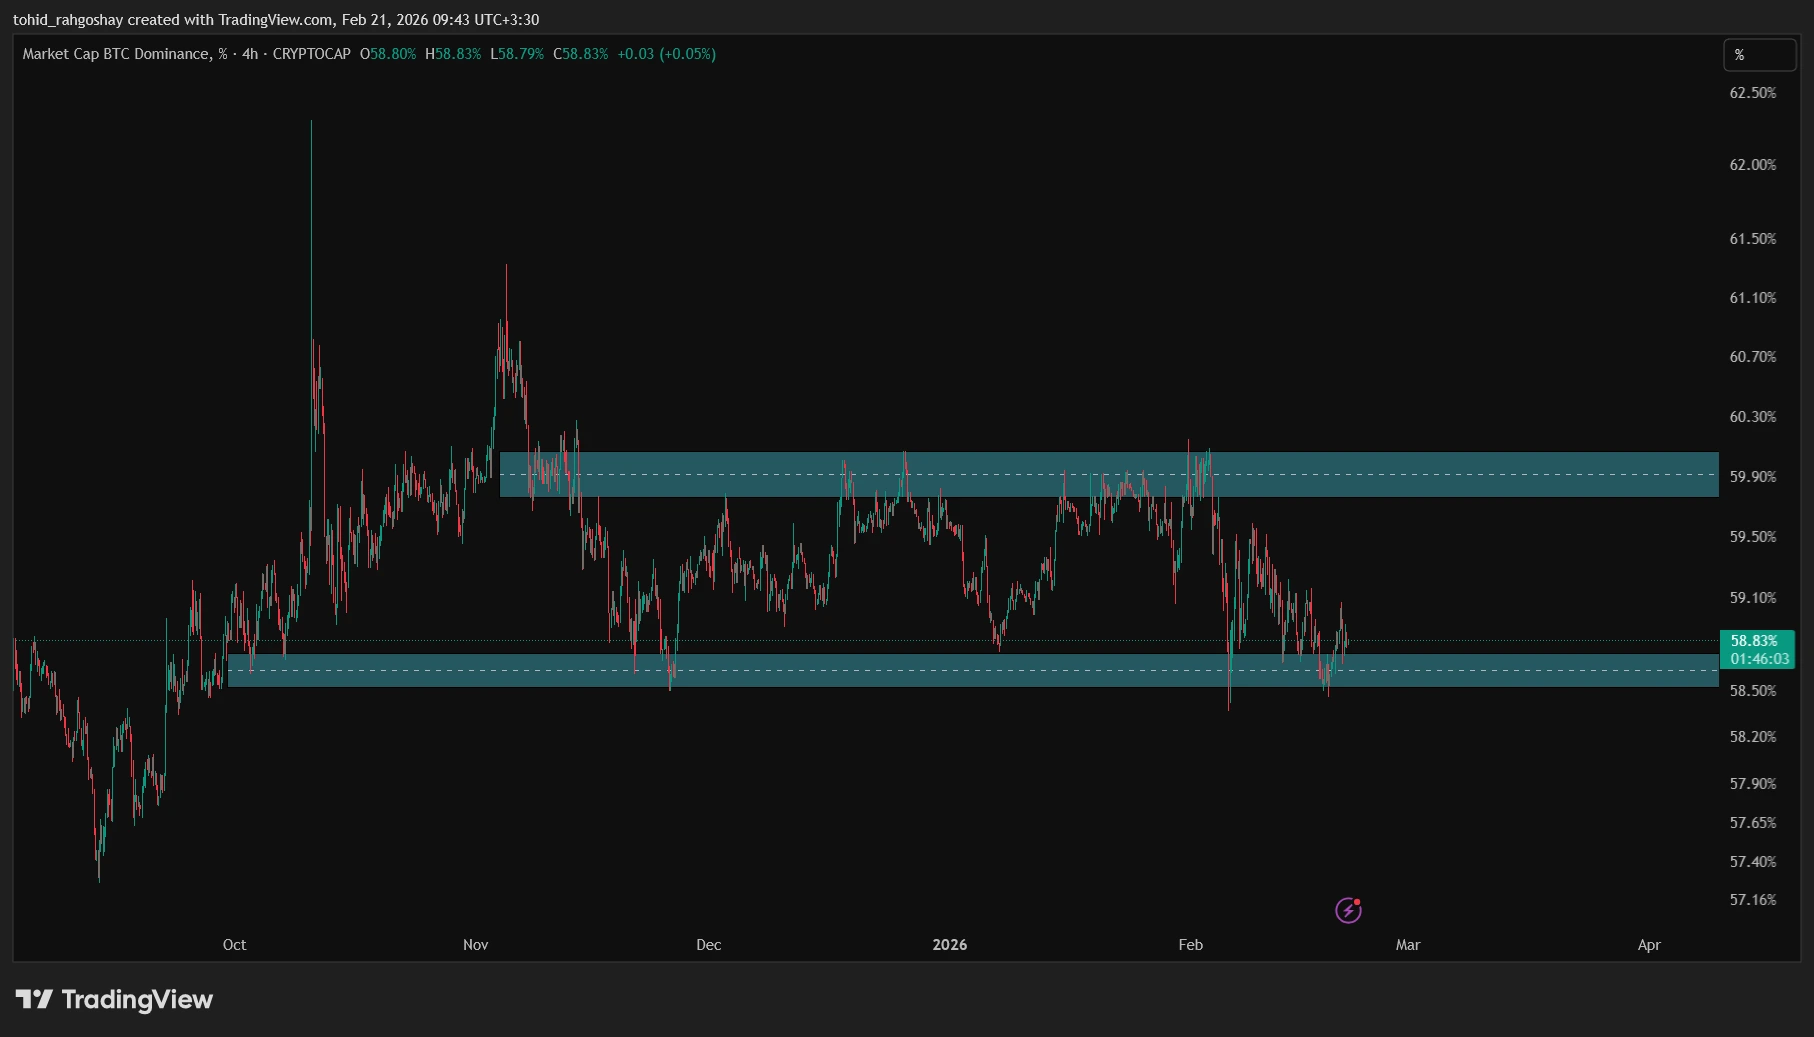The height and width of the screenshot is (1037, 1814).
Task: Click the CRYPTOCAP source label
Action: tap(311, 54)
